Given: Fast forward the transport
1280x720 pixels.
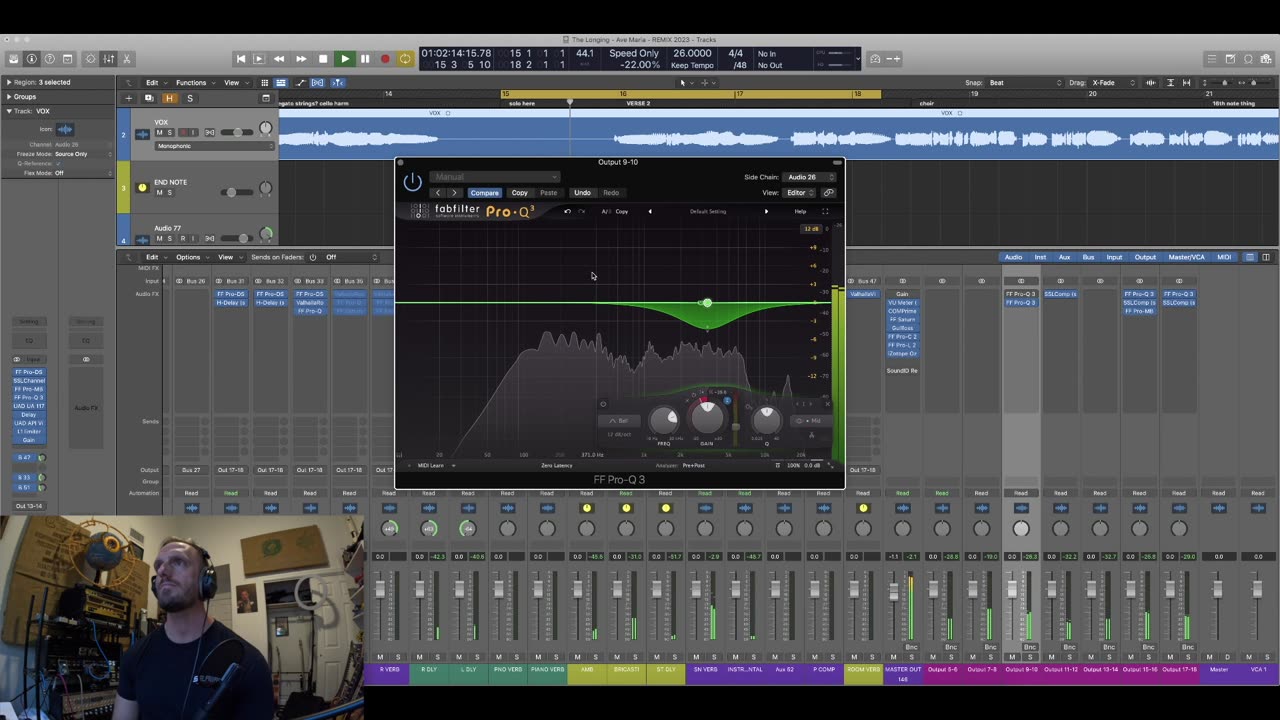Looking at the screenshot, I should (x=301, y=59).
